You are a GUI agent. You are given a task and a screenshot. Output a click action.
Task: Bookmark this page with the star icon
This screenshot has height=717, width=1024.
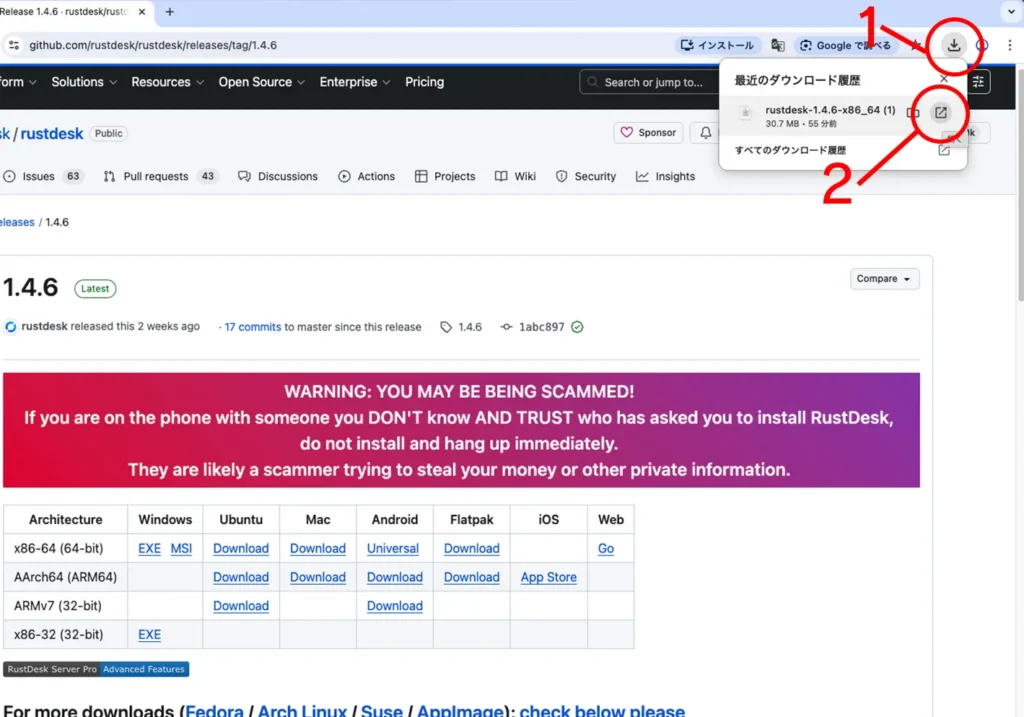[914, 45]
